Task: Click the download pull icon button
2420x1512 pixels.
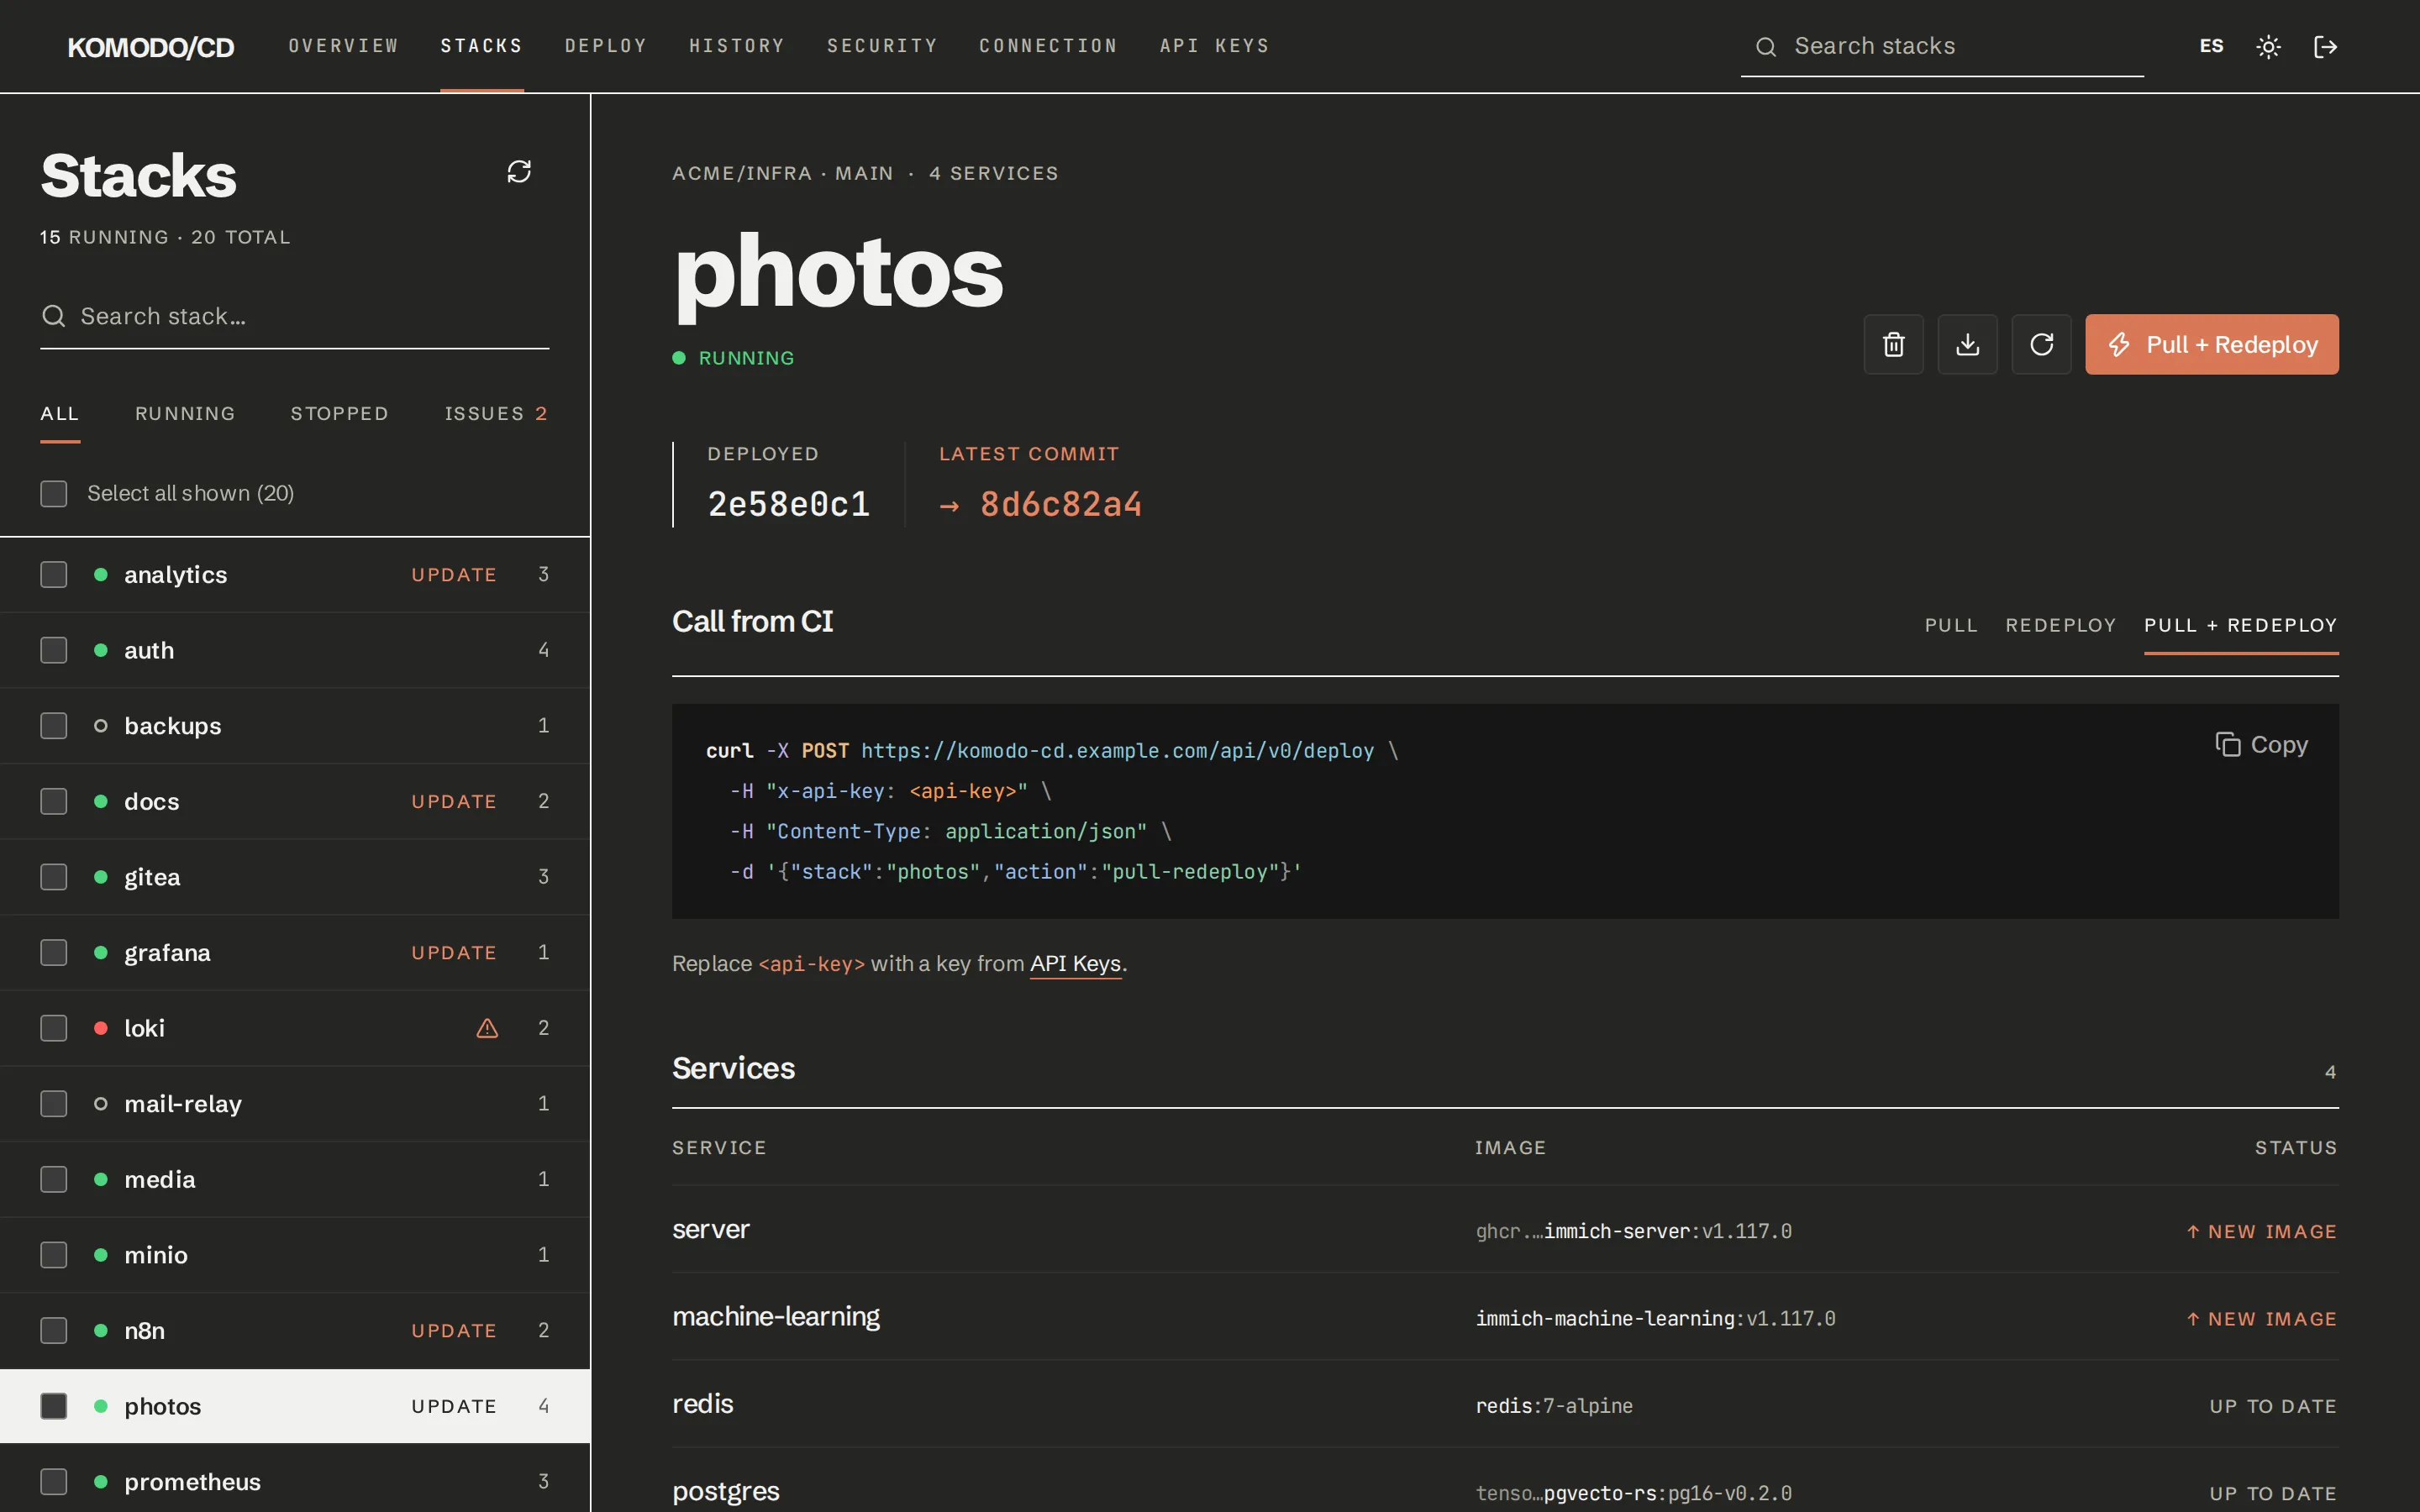Action: 1967,344
